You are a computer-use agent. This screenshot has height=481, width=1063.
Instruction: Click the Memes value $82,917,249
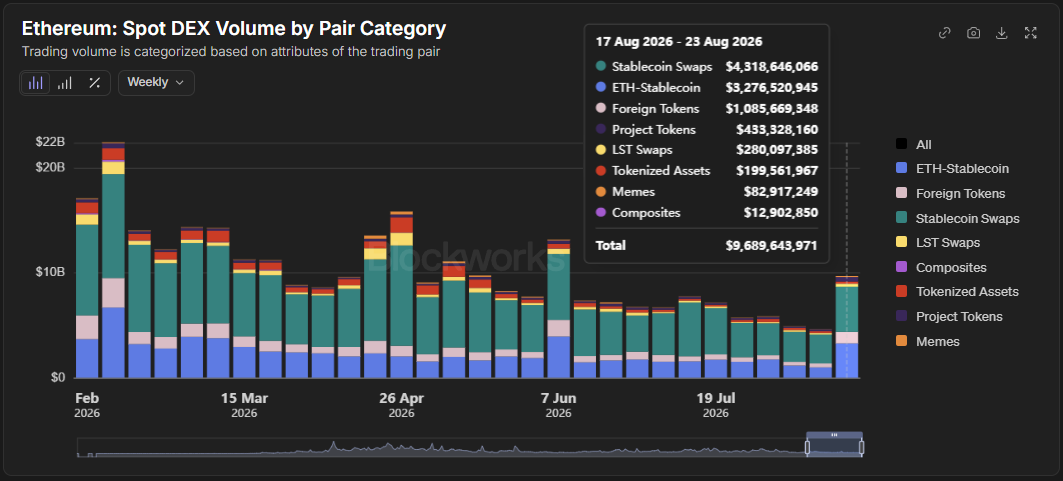point(780,192)
